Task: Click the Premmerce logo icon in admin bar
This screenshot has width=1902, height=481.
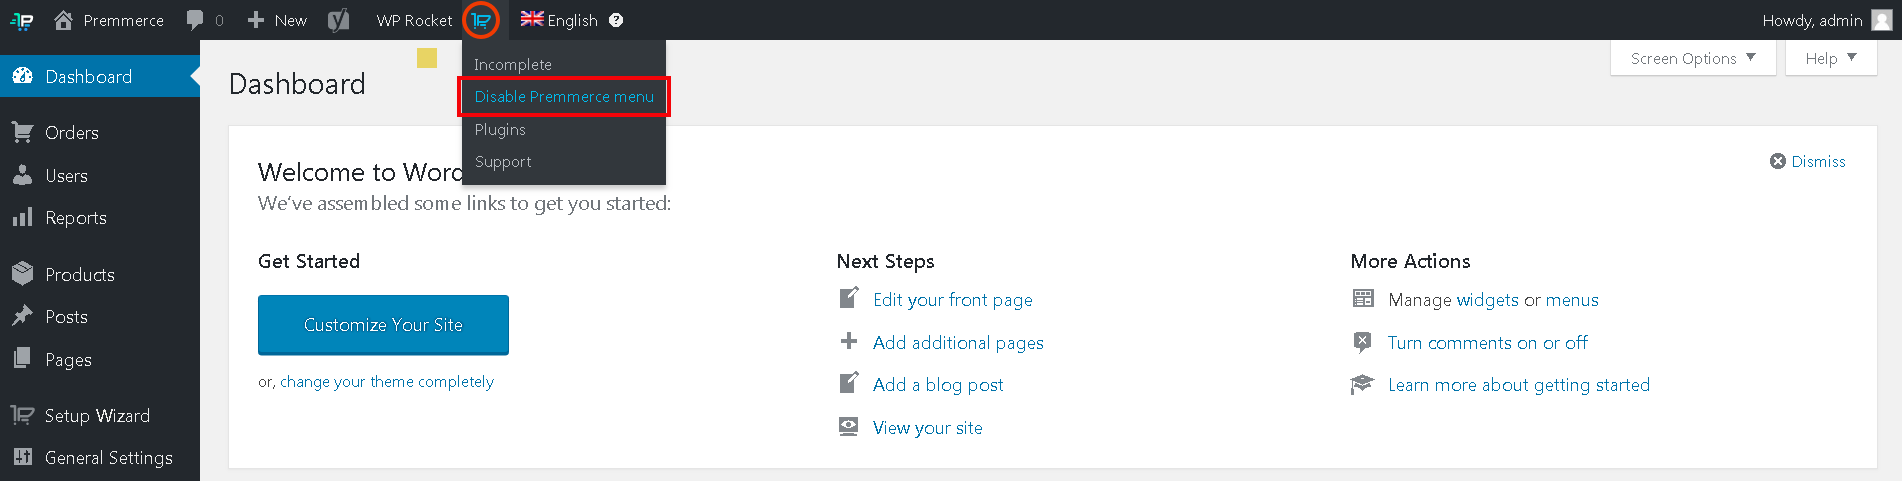Action: [21, 20]
